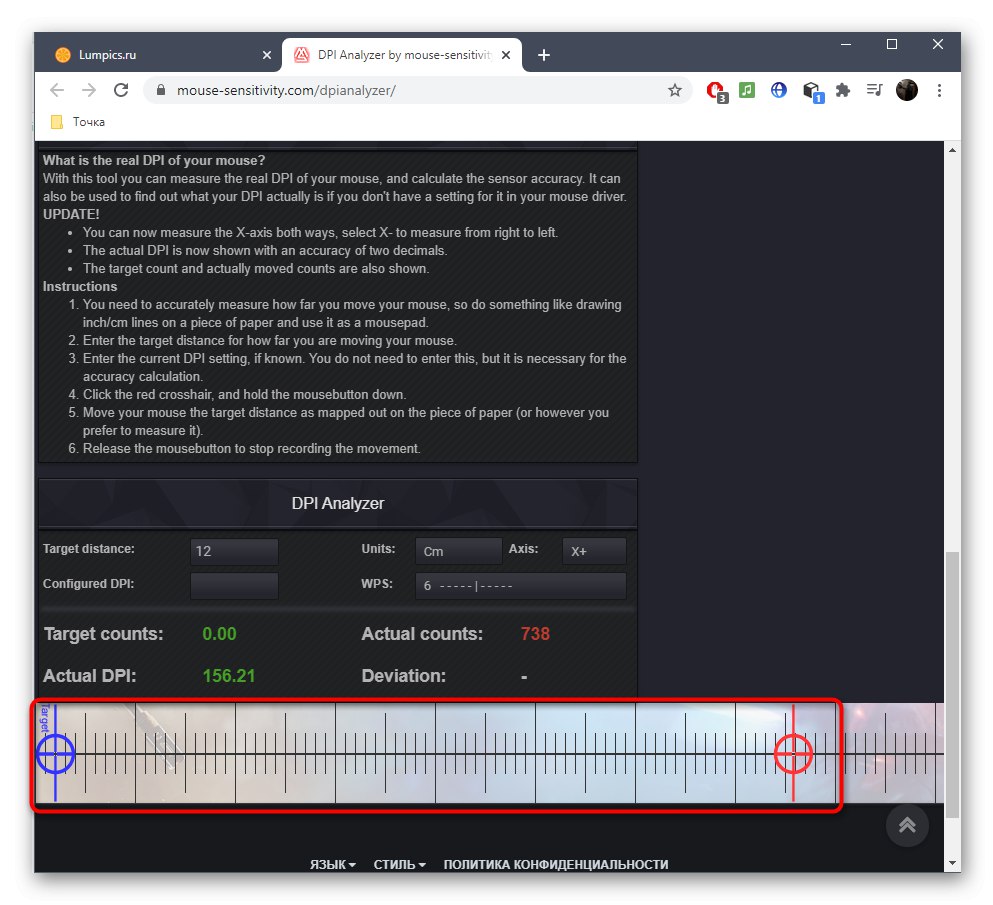Viewport: 993px width, 905px height.
Task: Click the Deviation label
Action: [x=403, y=676]
